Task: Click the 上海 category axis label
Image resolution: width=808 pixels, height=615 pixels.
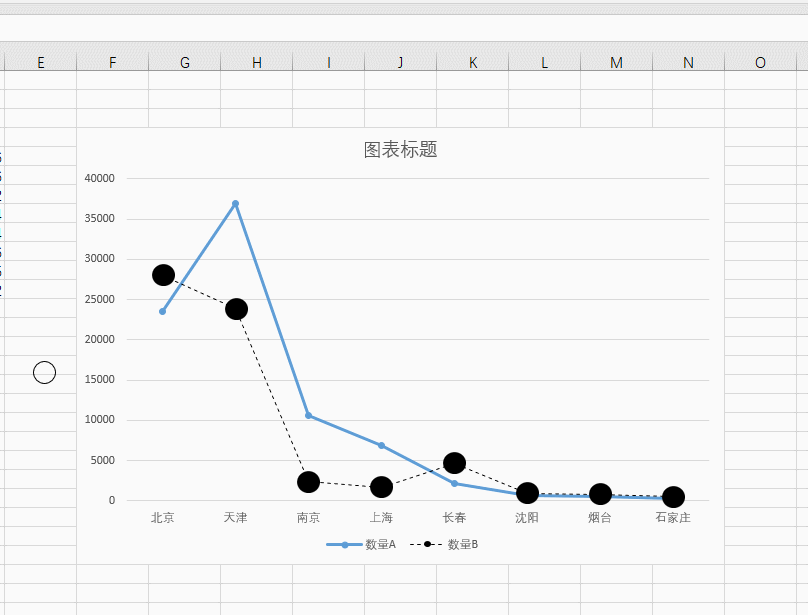Action: [382, 518]
